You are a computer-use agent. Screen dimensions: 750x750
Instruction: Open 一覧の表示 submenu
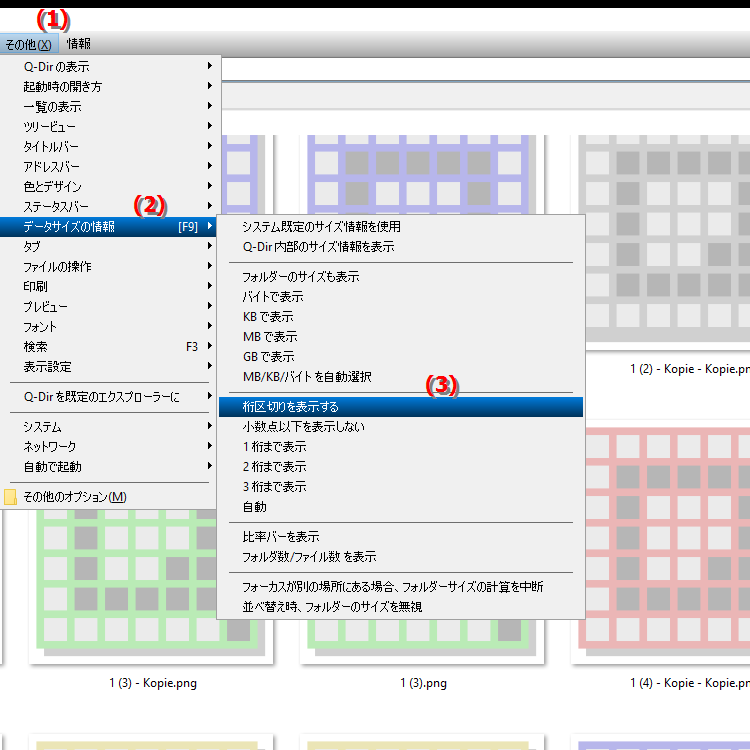tap(110, 106)
